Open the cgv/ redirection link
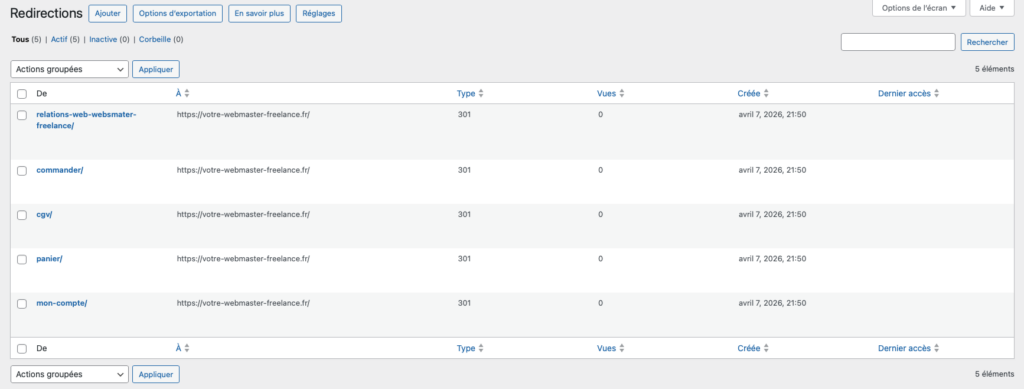 click(x=44, y=214)
